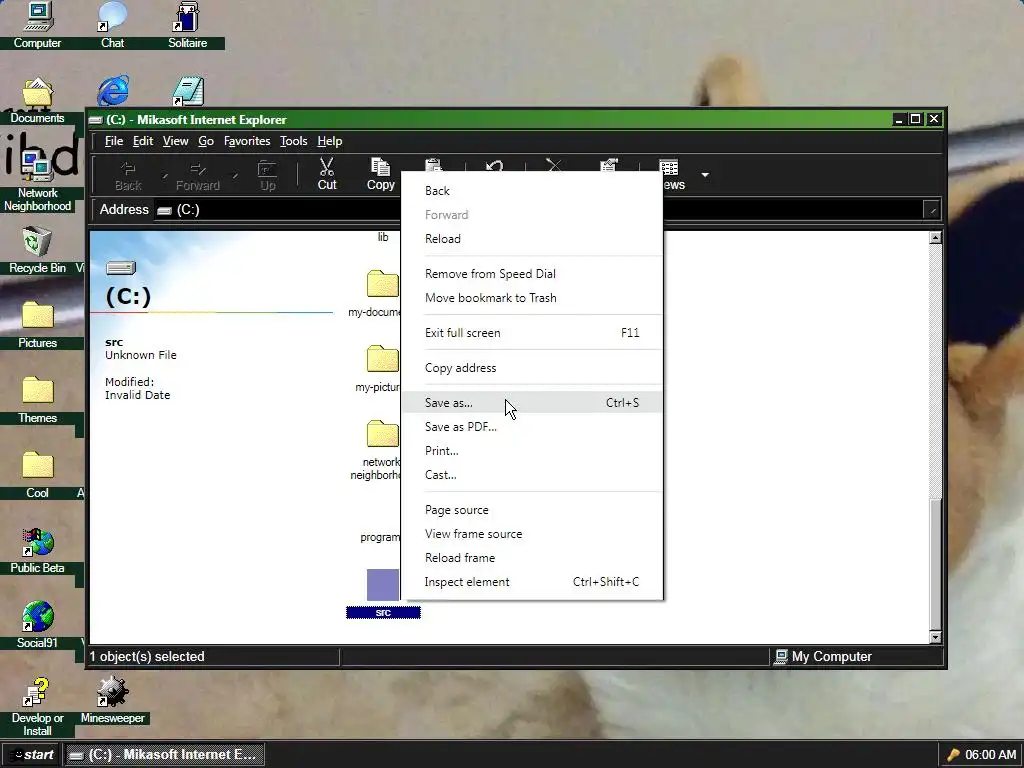1024x768 pixels.
Task: Choose Print... in the context menu
Action: pyautogui.click(x=532, y=451)
